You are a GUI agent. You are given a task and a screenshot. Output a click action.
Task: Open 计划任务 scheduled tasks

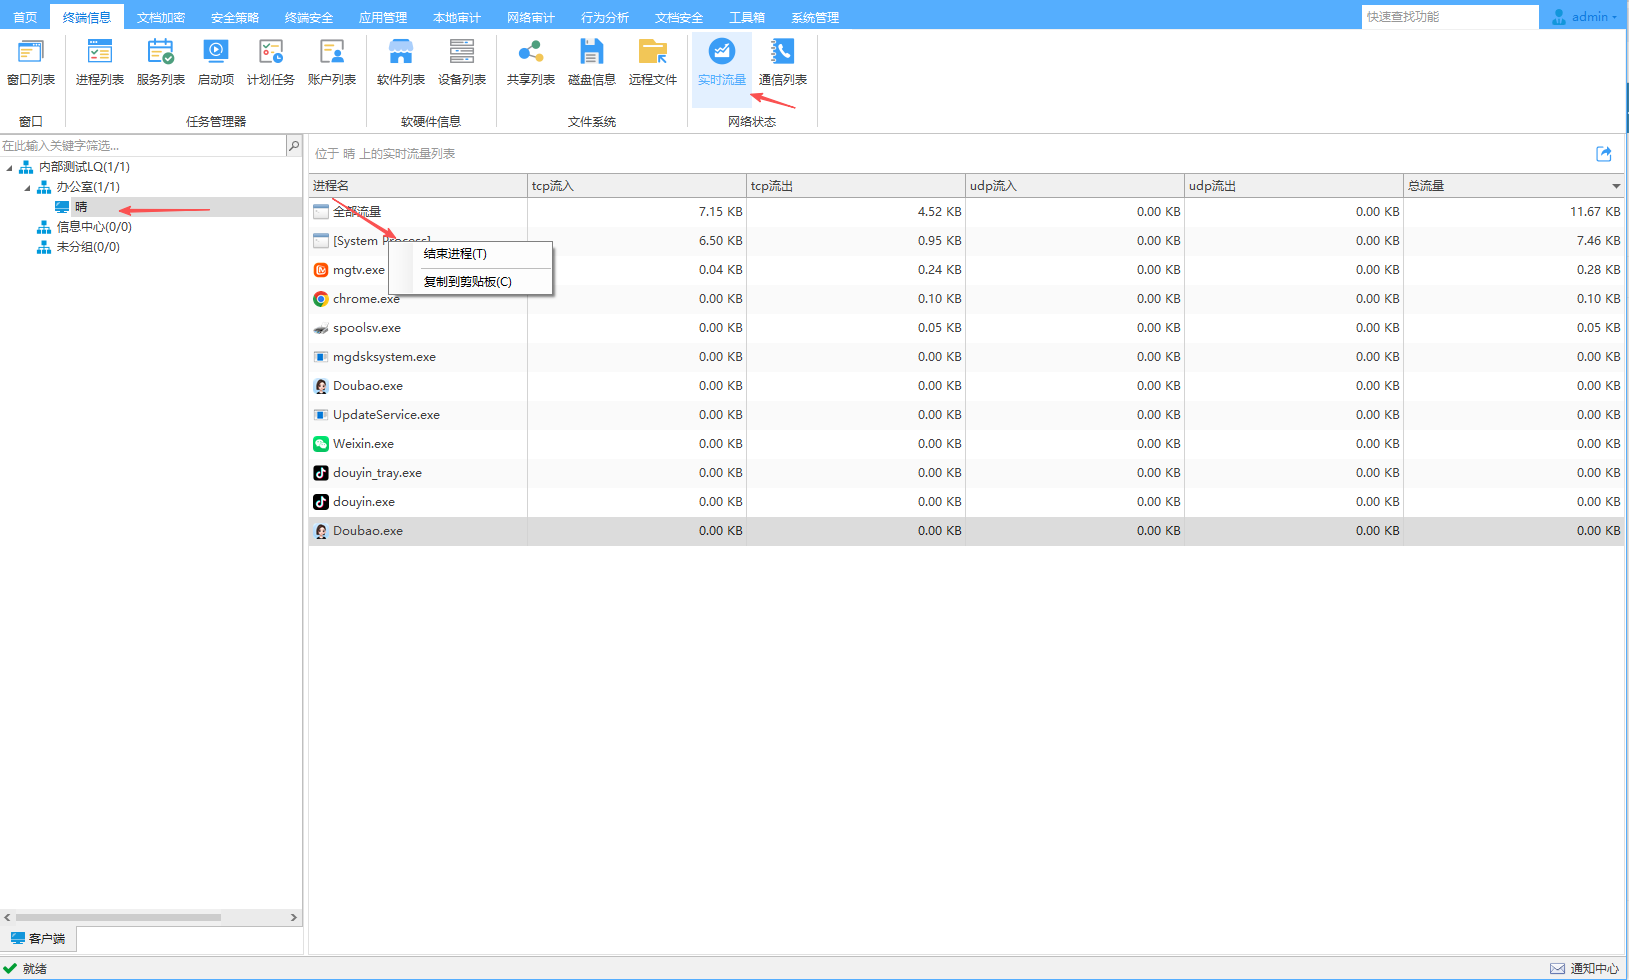click(270, 62)
